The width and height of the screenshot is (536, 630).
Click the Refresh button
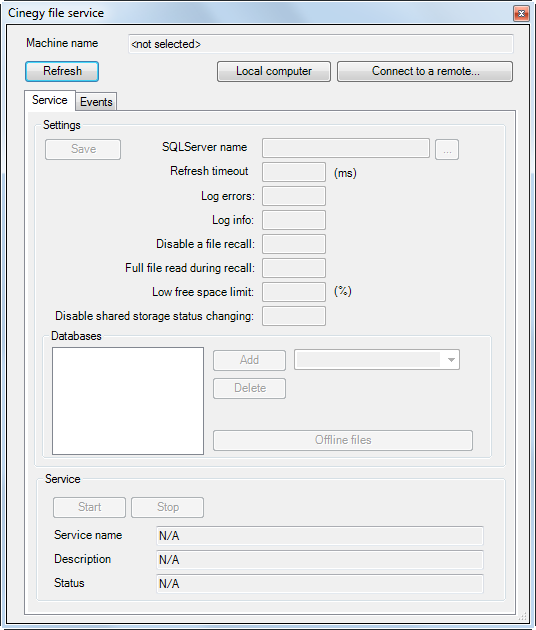62,72
